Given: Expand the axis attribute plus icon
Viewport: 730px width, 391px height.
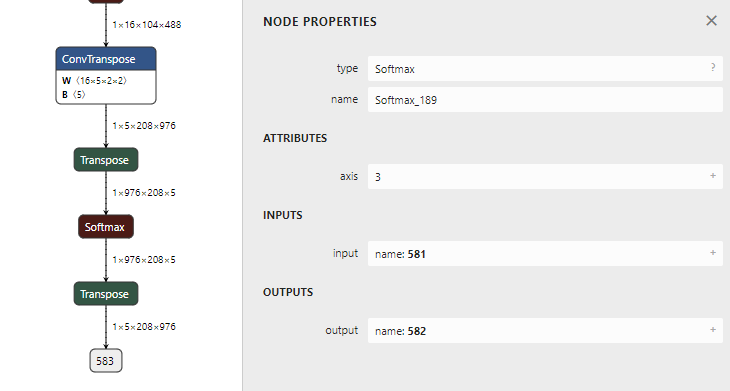Looking at the screenshot, I should pyautogui.click(x=713, y=175).
